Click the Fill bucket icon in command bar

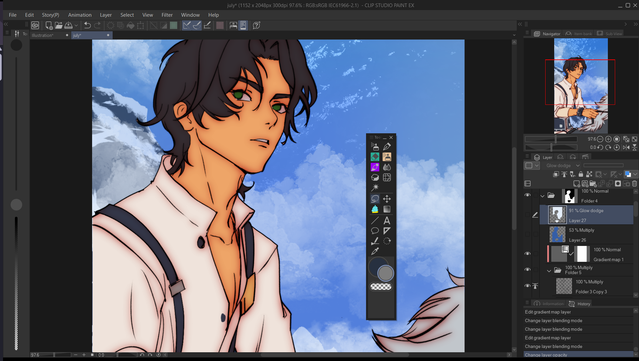pyautogui.click(x=130, y=25)
